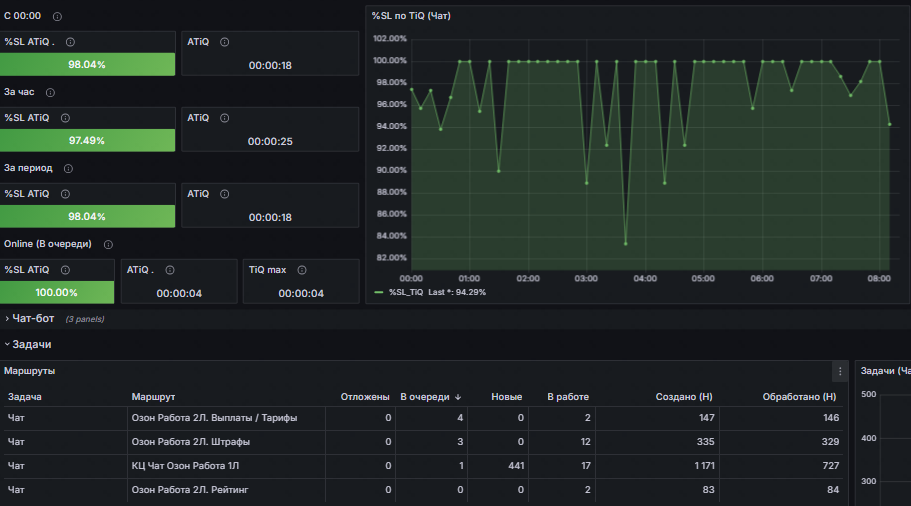
Task: Open the three-dot menu of Маршруты panel
Action: click(840, 371)
